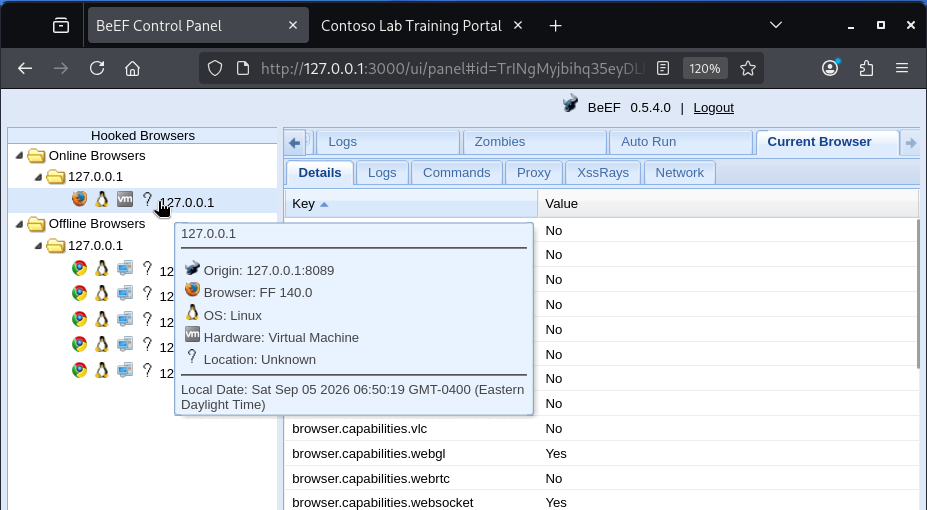
Task: Bookmark this page with star icon
Action: 748,69
